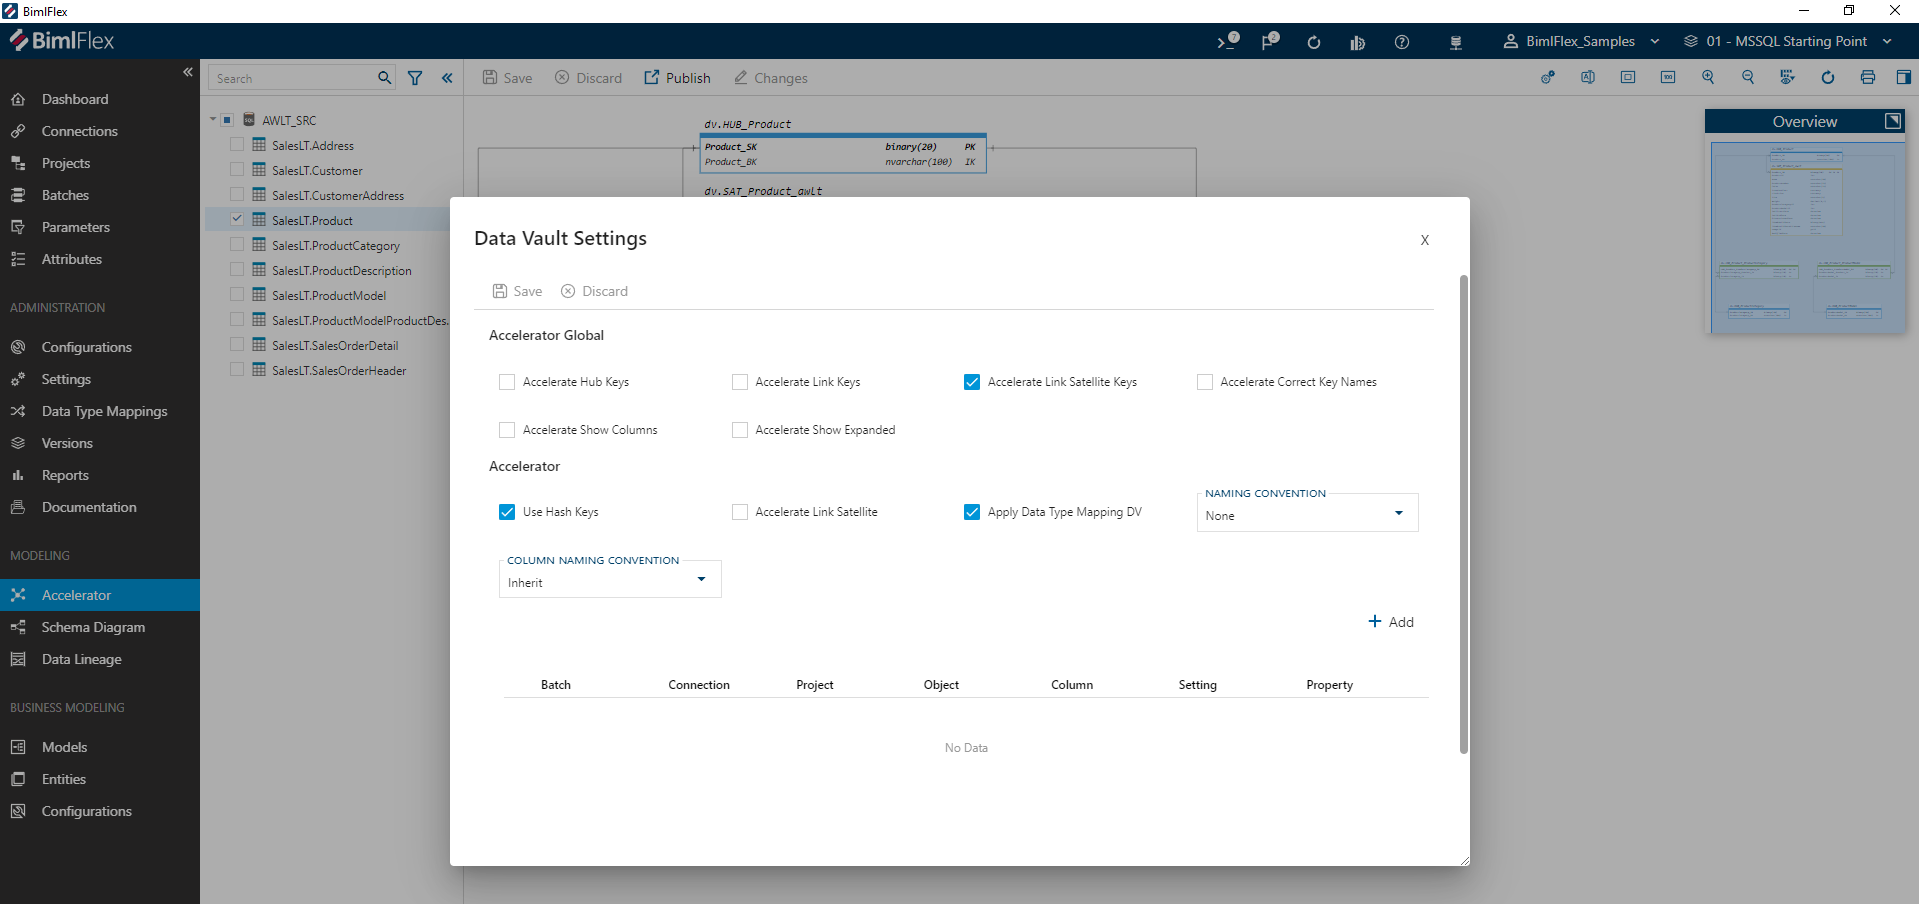Screen dimensions: 1919x904
Task: Open Schema Diagram in the sidebar
Action: [93, 627]
